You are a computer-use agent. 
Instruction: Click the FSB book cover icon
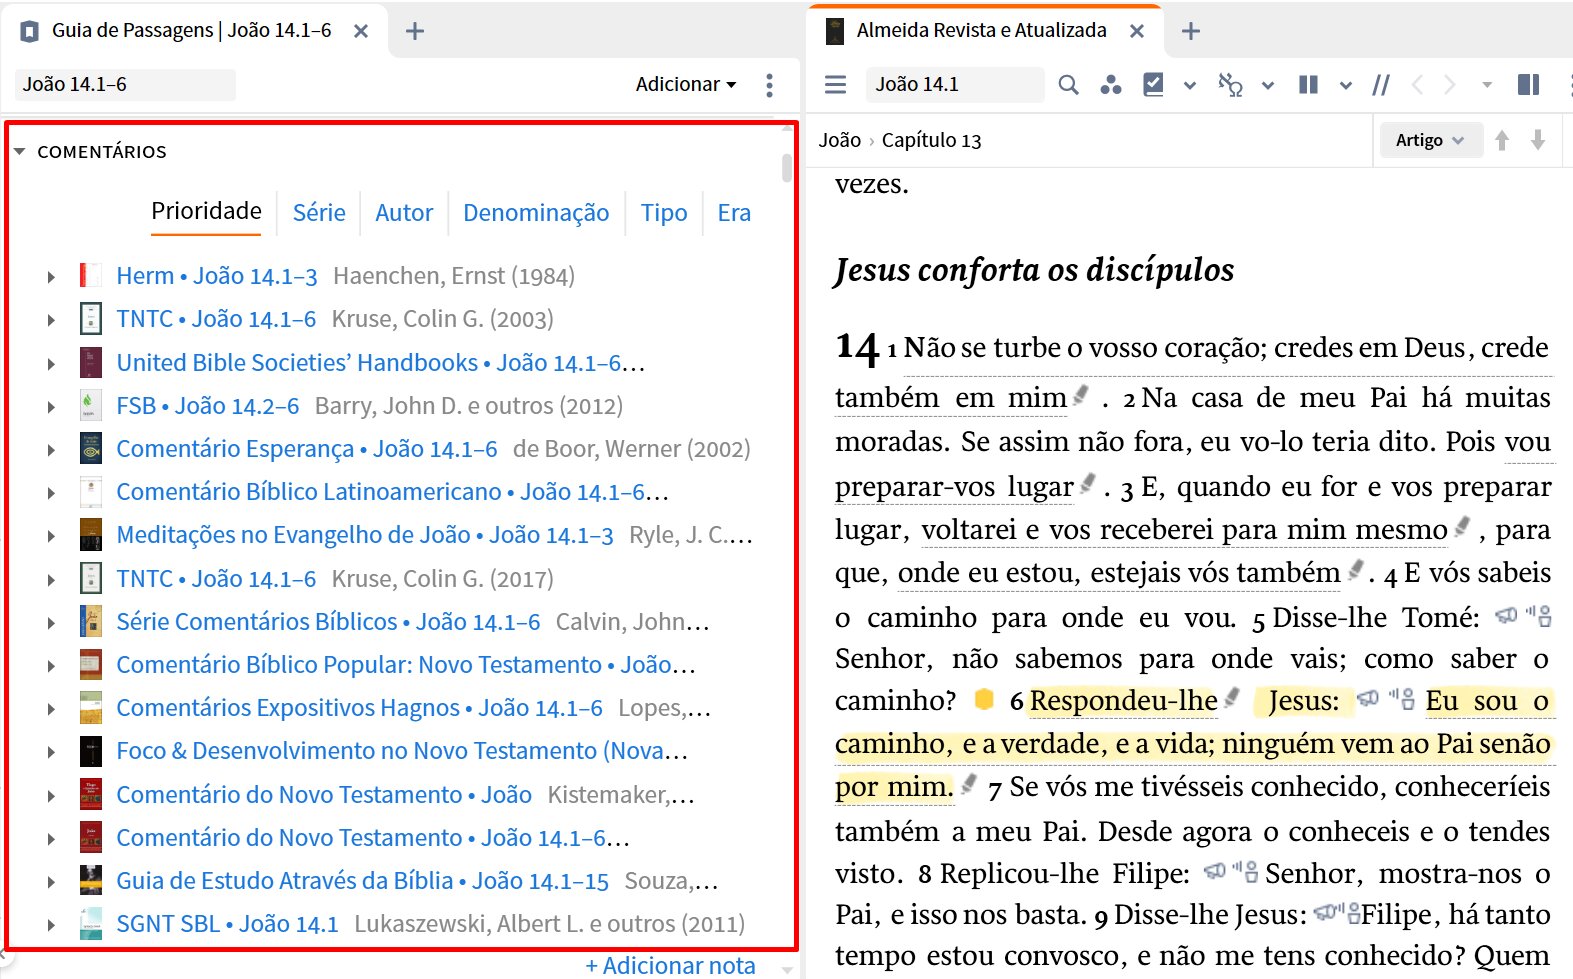click(x=90, y=405)
